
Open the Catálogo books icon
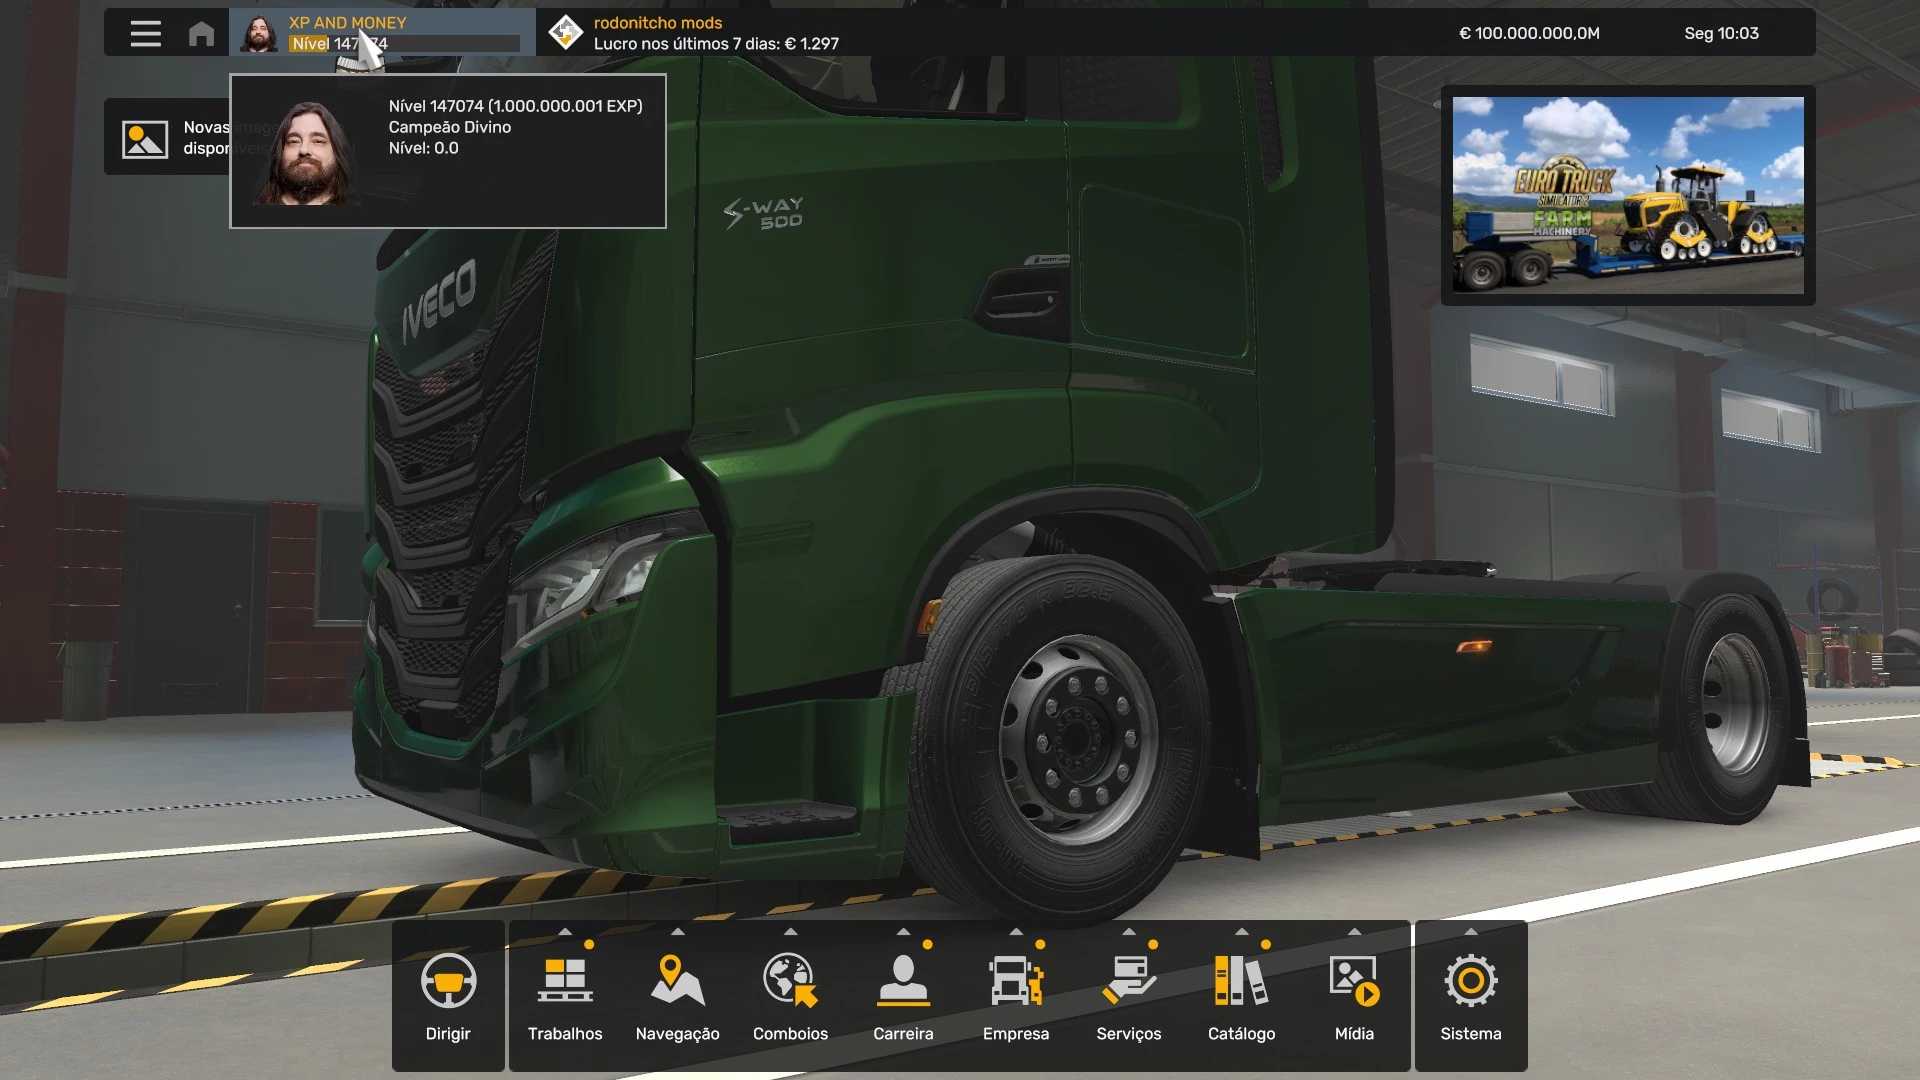(x=1241, y=981)
